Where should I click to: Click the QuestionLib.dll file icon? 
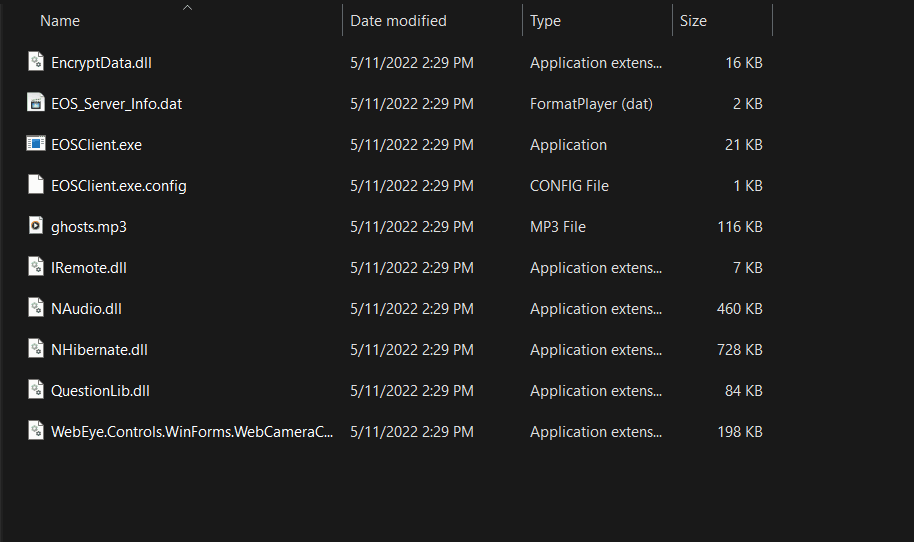[x=36, y=390]
